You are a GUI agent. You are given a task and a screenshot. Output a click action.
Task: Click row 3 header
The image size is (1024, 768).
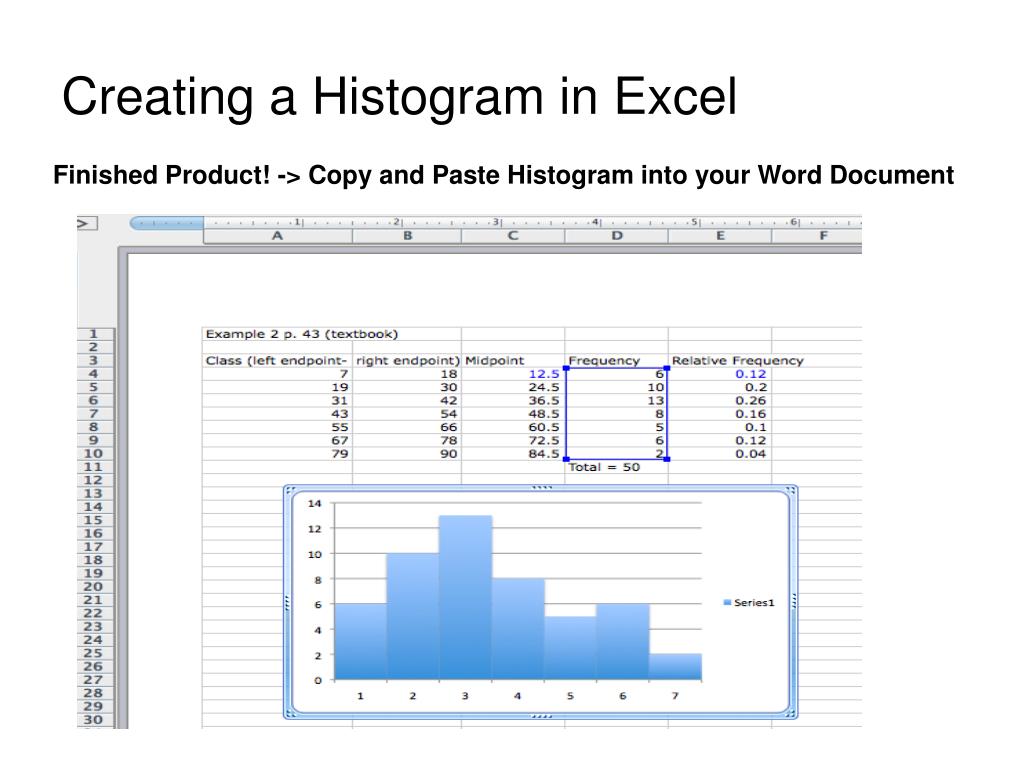click(x=95, y=360)
